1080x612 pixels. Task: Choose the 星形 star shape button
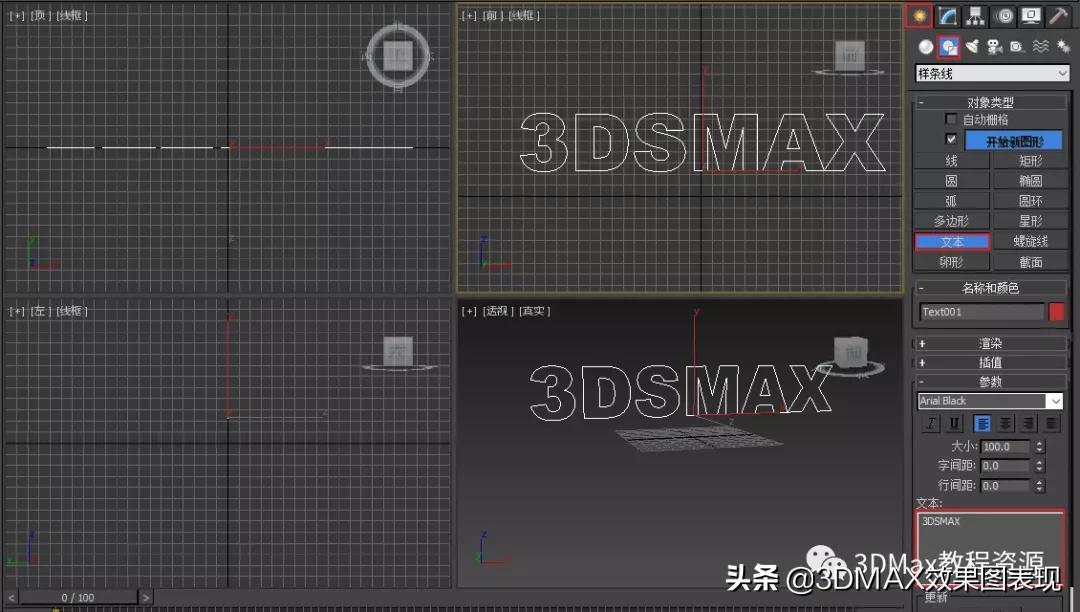pyautogui.click(x=1030, y=221)
